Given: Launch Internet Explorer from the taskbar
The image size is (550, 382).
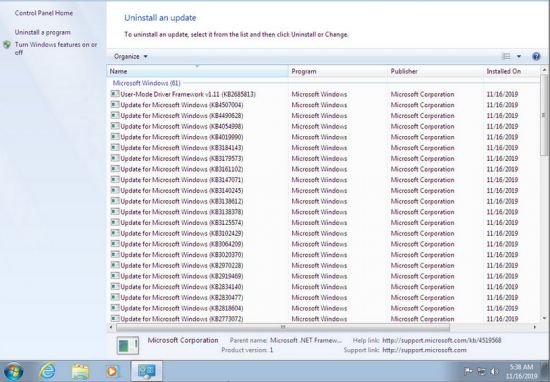Looking at the screenshot, I should [47, 371].
